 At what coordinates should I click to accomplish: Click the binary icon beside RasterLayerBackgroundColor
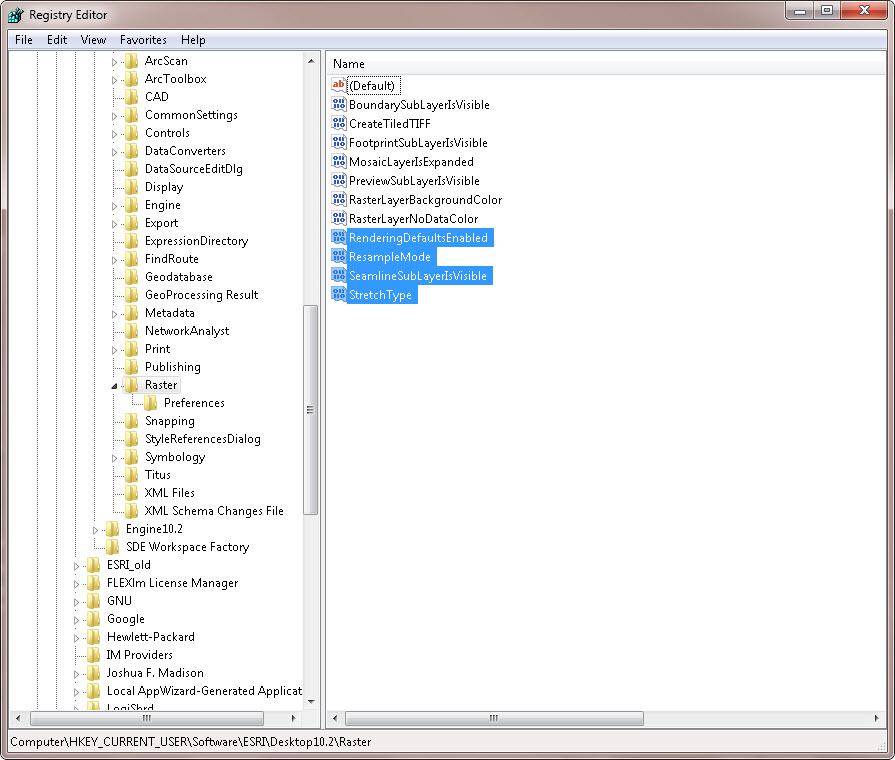(x=338, y=199)
